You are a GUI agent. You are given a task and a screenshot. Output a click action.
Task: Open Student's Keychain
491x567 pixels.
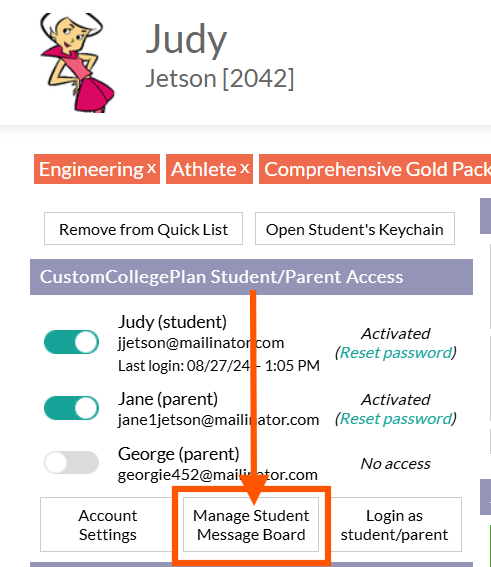(355, 229)
